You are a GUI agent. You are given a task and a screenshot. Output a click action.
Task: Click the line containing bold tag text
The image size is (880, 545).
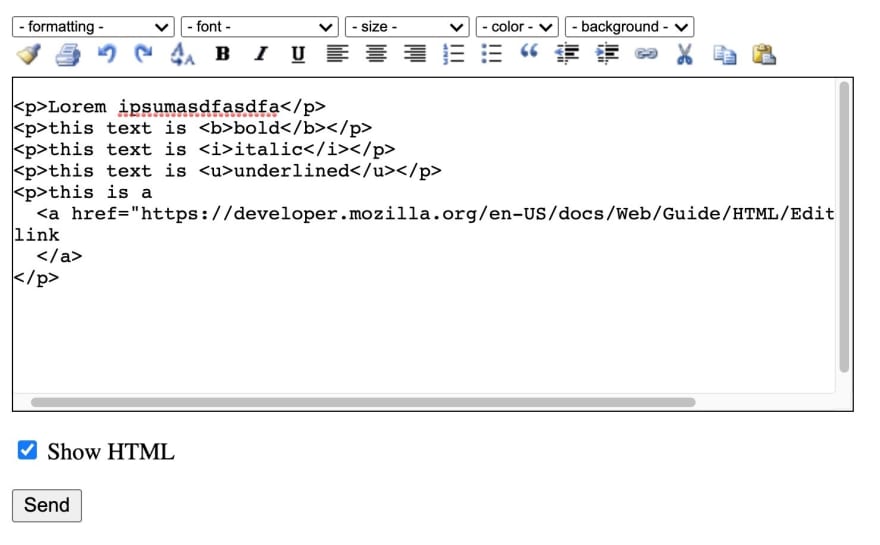point(192,128)
